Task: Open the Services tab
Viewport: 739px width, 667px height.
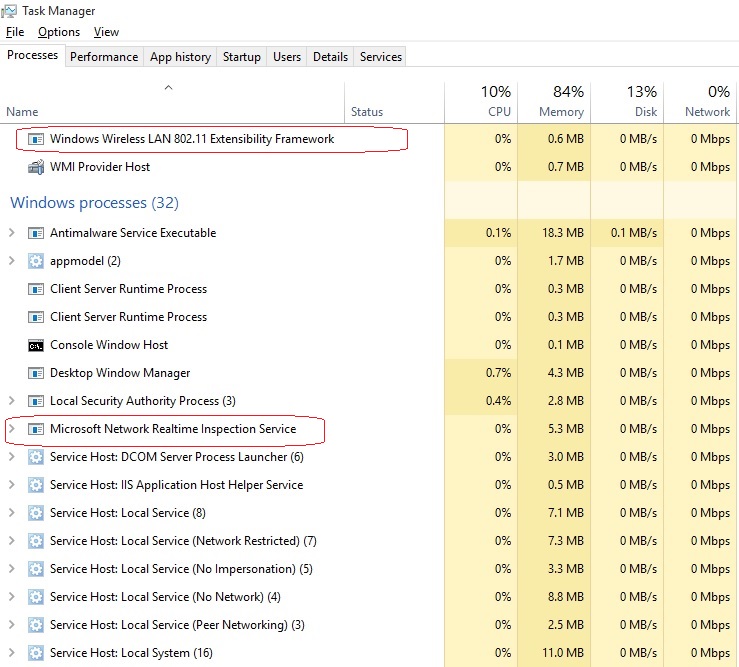Action: (x=380, y=57)
